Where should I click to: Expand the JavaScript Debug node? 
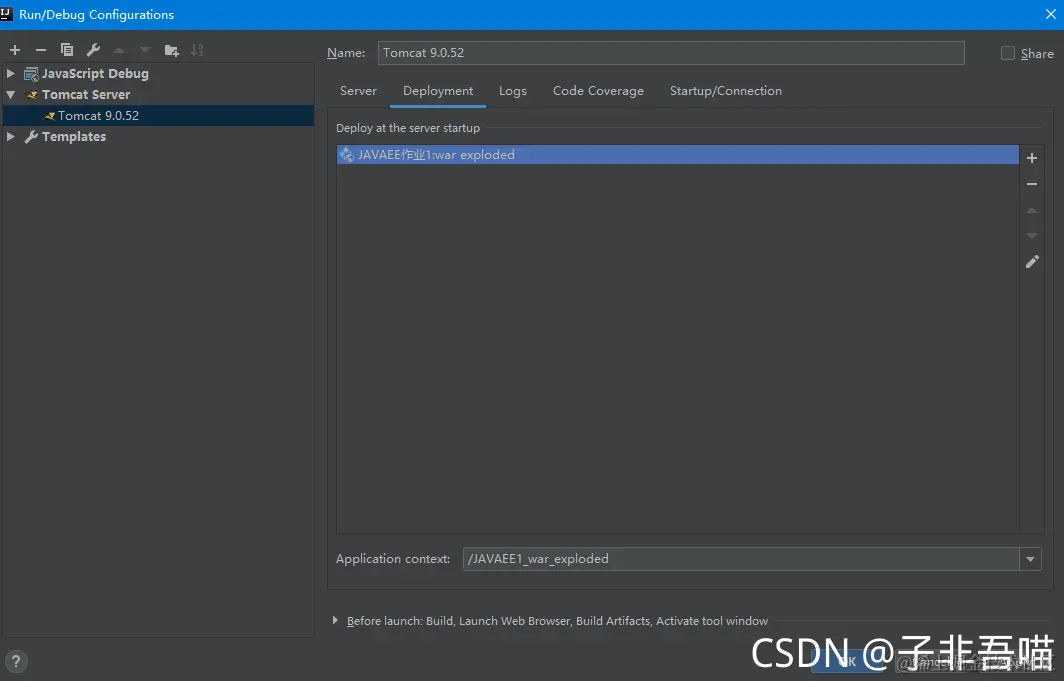10,73
